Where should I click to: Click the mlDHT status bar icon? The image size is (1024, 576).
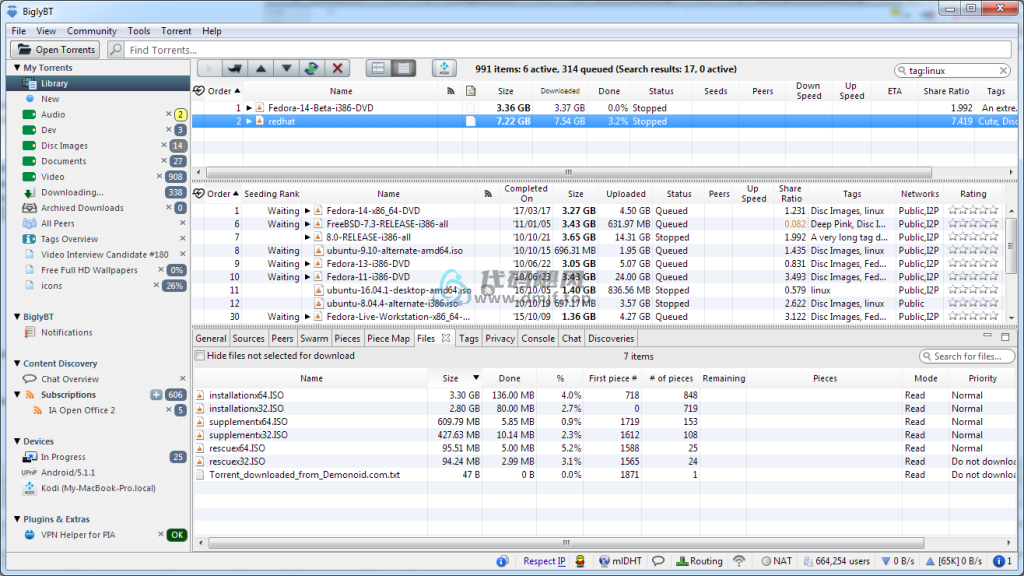[x=620, y=561]
